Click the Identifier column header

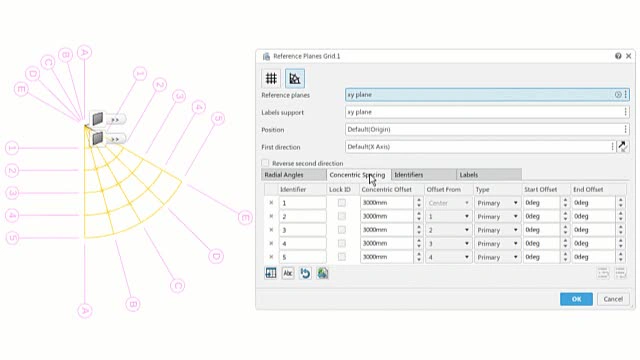tap(293, 189)
